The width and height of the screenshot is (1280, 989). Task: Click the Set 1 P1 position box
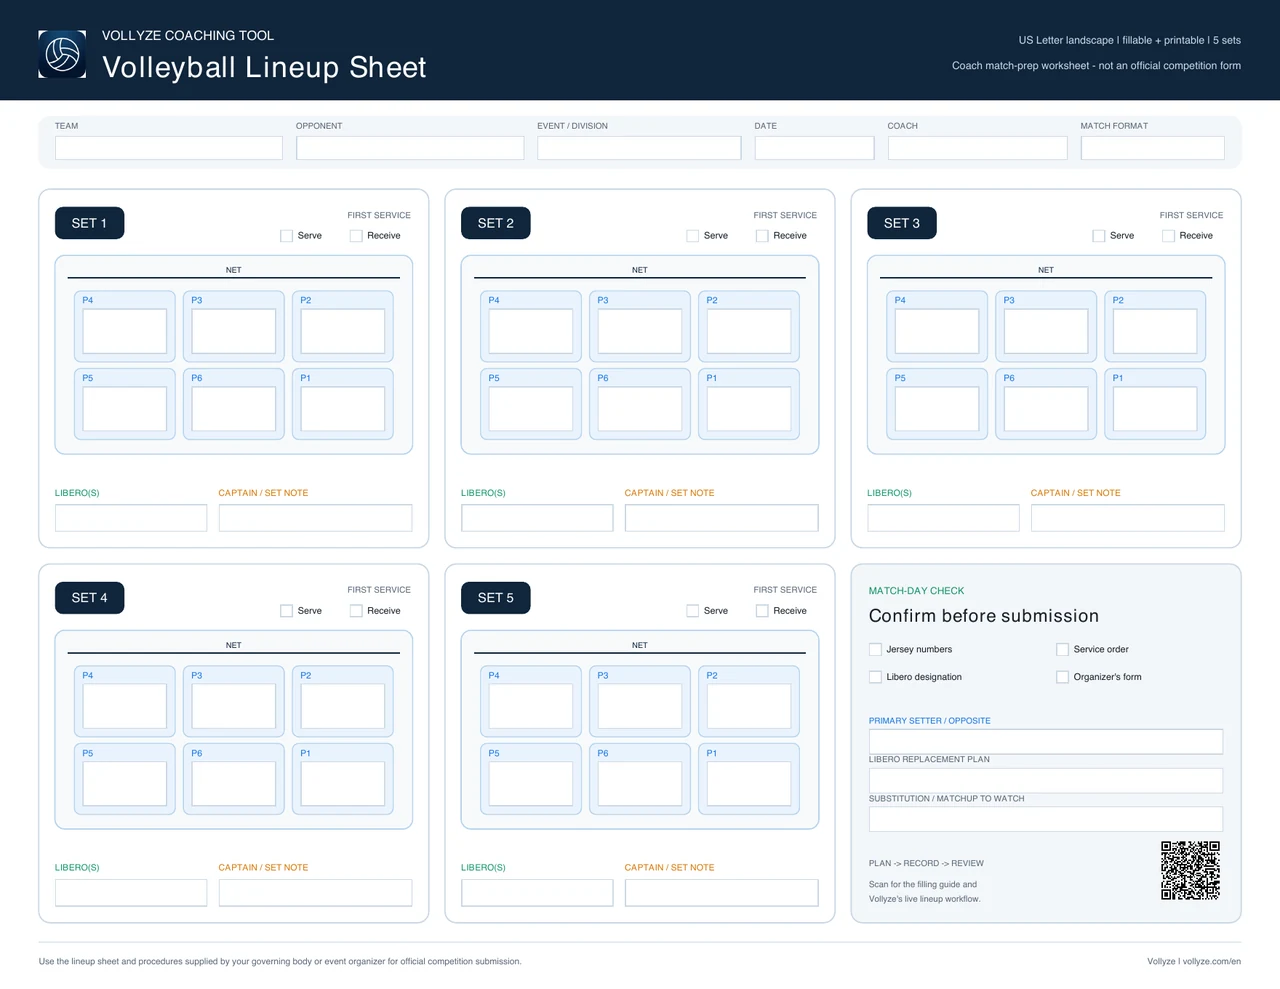[343, 409]
